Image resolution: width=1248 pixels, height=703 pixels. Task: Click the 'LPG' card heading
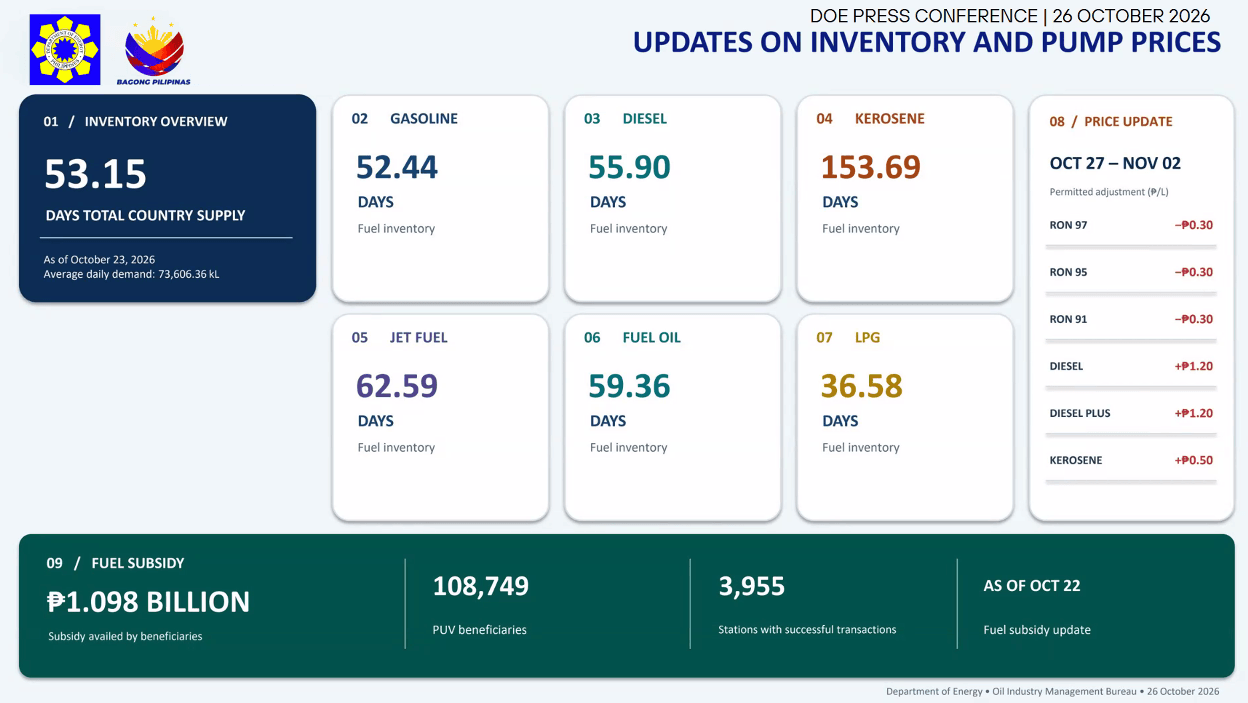coord(868,337)
